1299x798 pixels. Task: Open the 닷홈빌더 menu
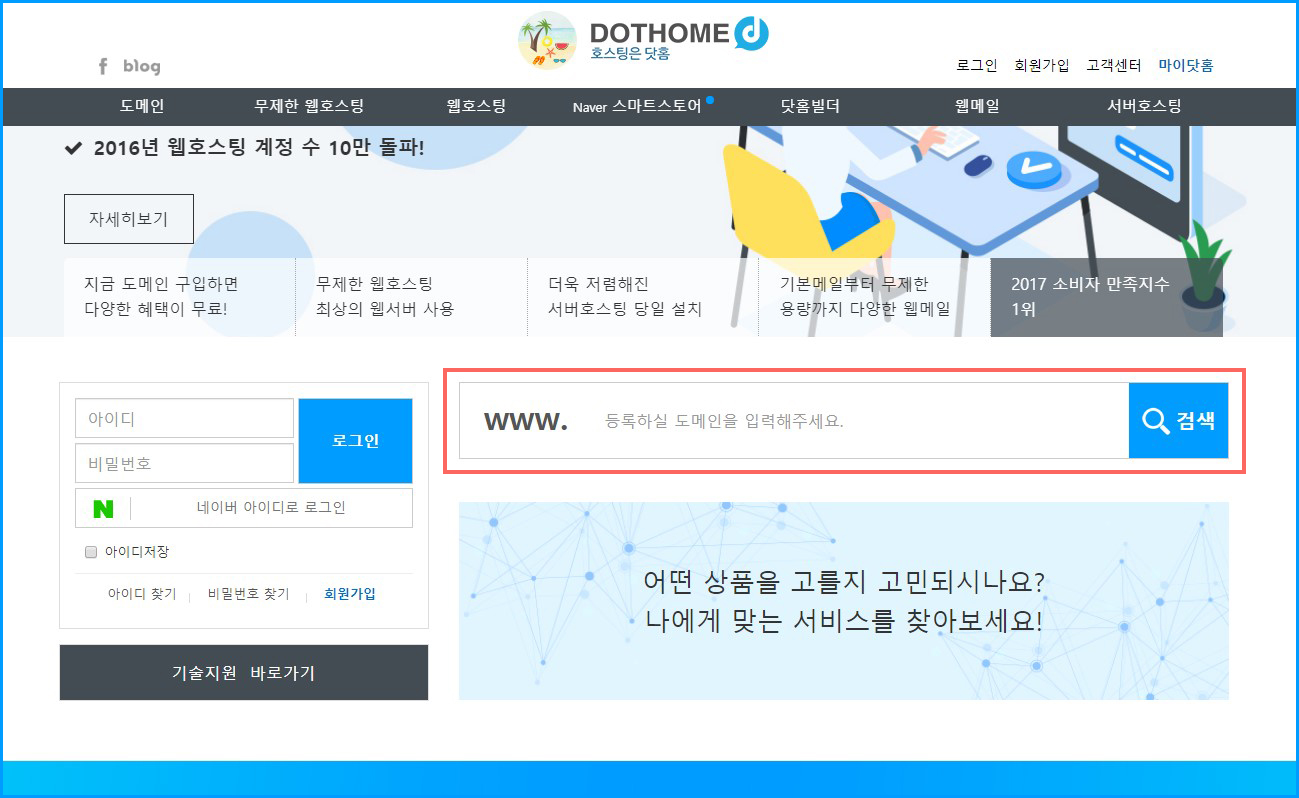click(x=810, y=106)
